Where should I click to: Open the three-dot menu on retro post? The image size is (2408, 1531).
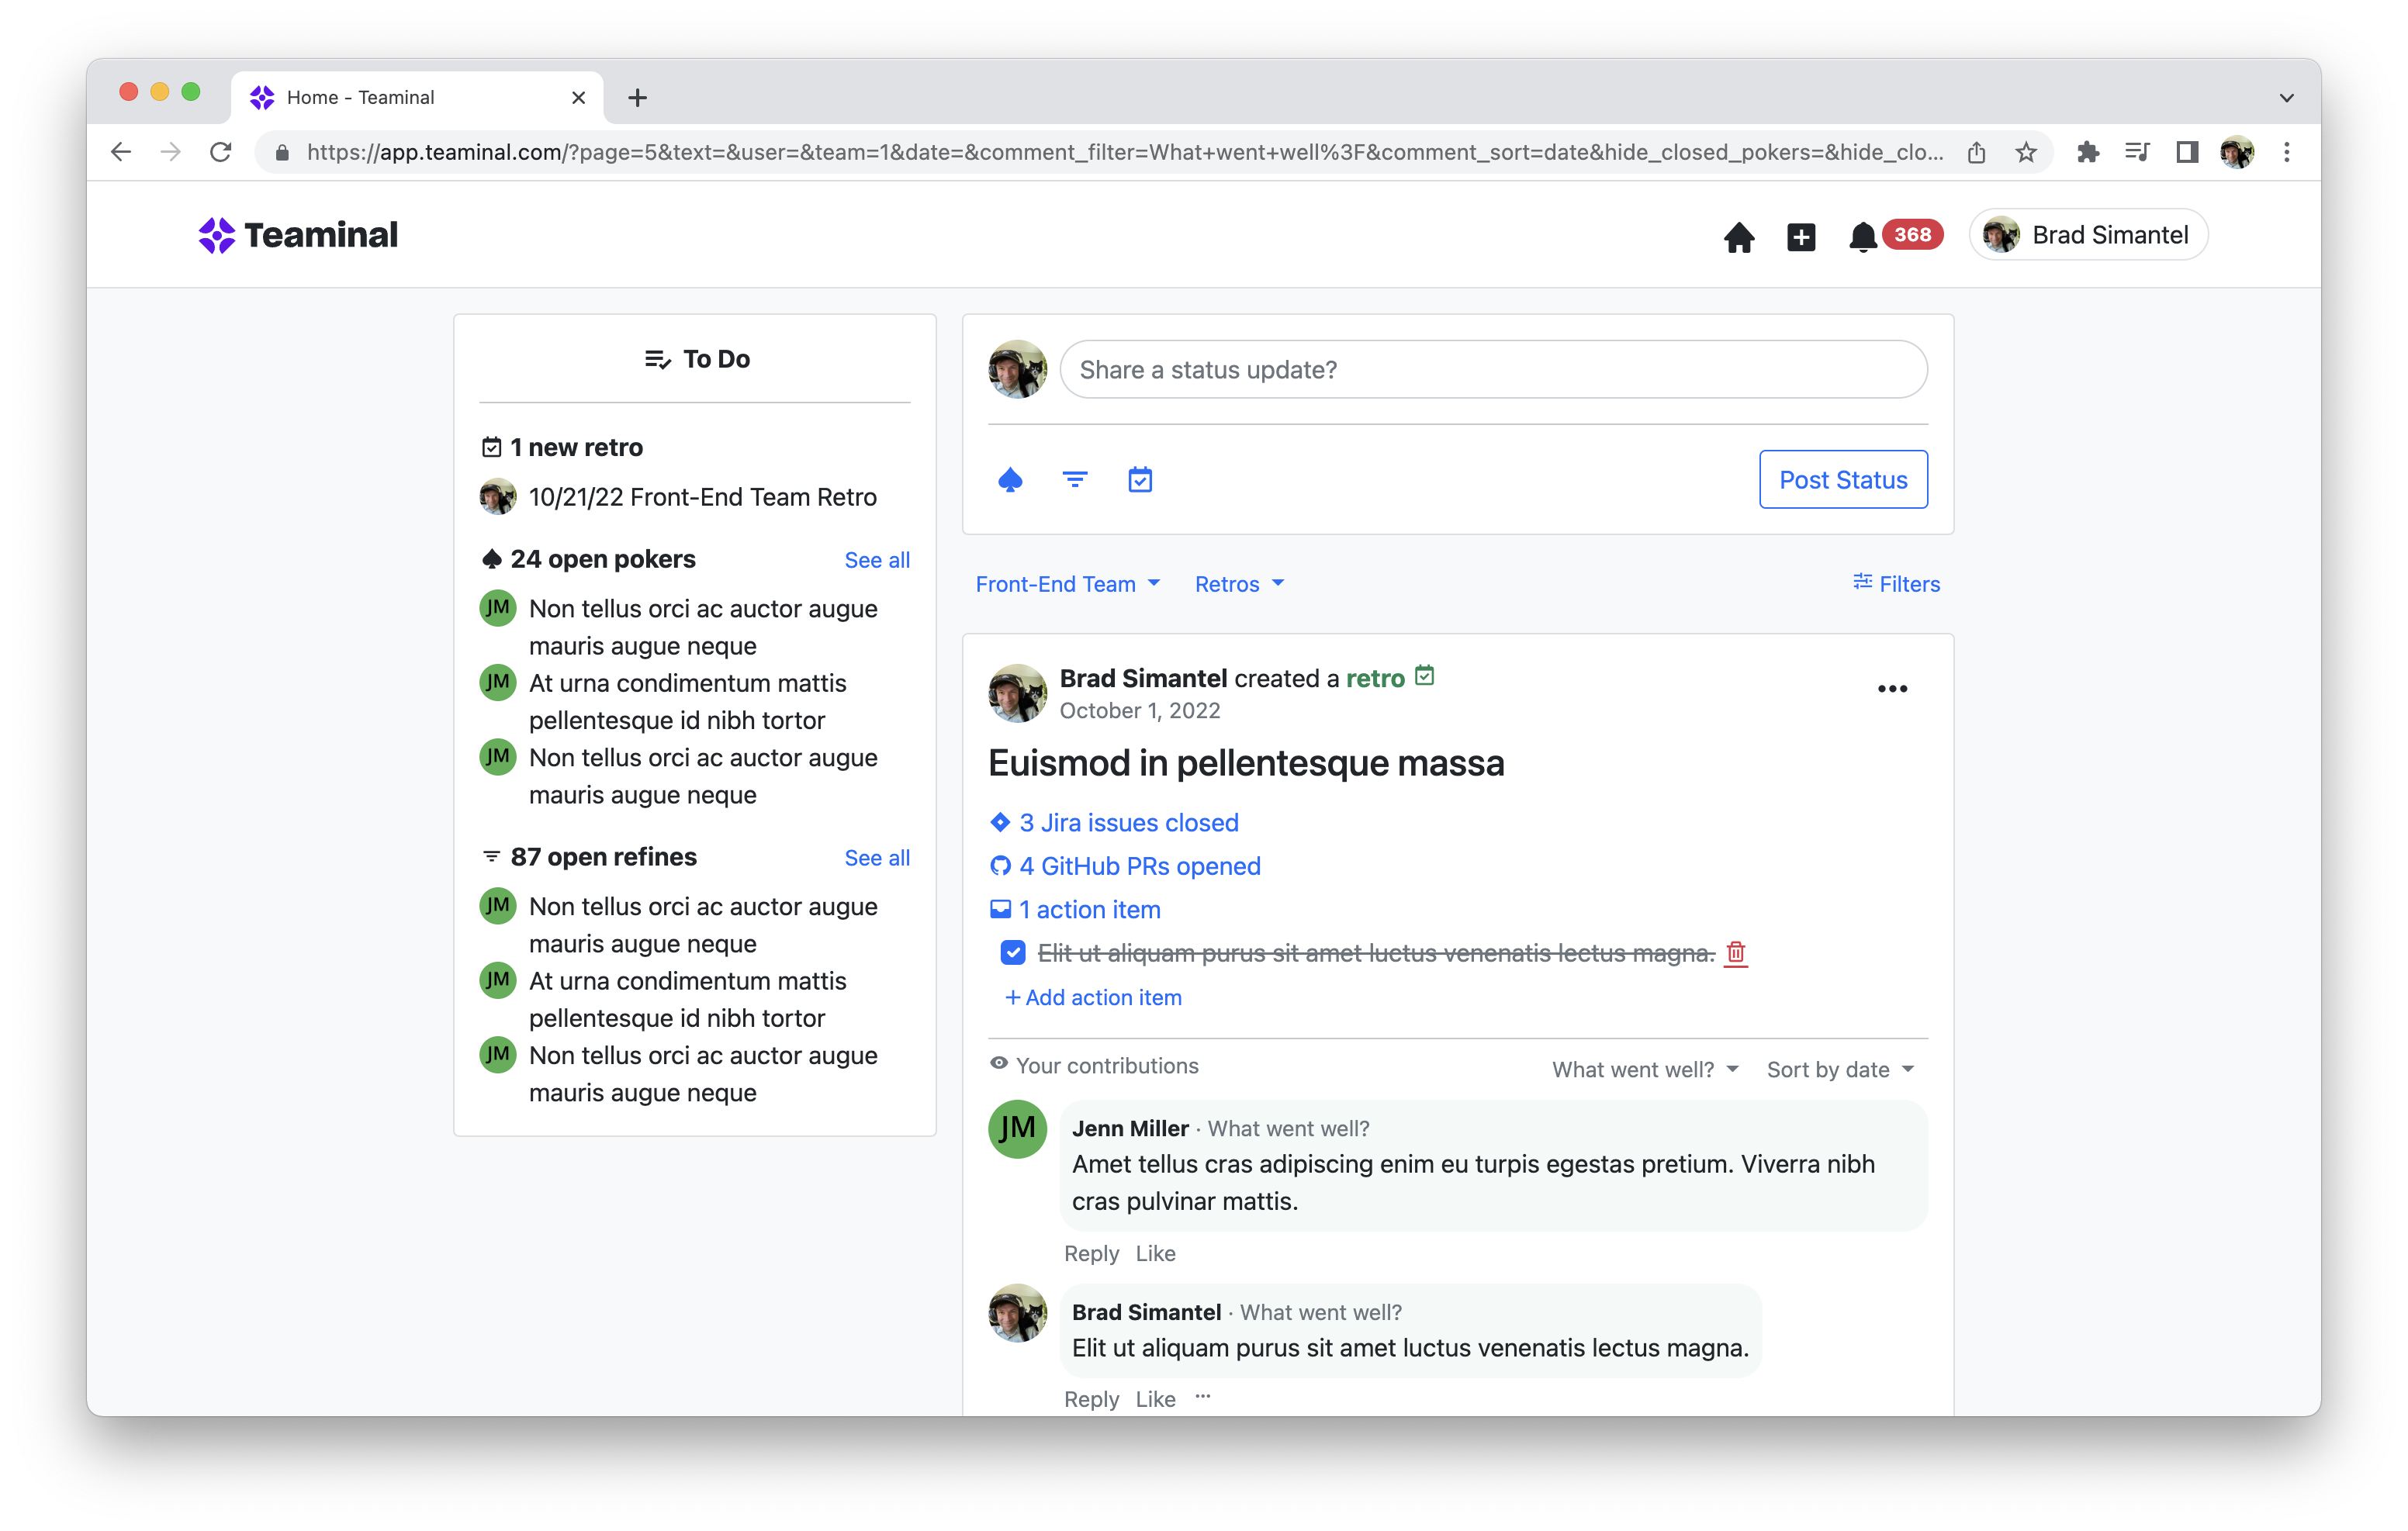(1892, 689)
